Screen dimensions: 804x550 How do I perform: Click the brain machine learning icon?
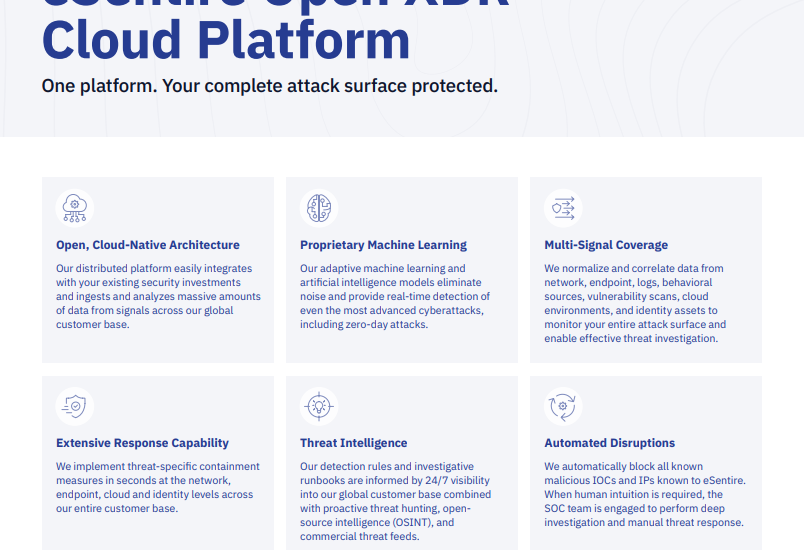[x=319, y=208]
